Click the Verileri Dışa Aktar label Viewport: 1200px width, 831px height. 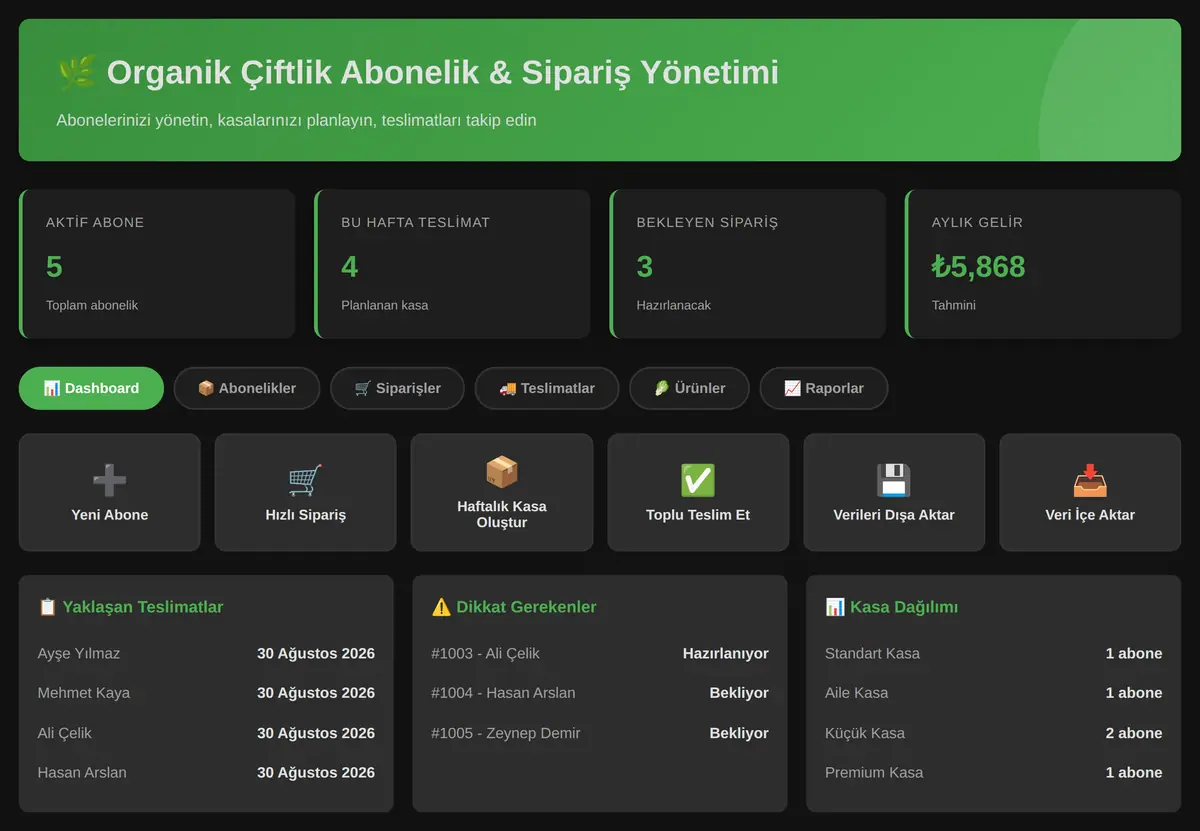pos(894,515)
